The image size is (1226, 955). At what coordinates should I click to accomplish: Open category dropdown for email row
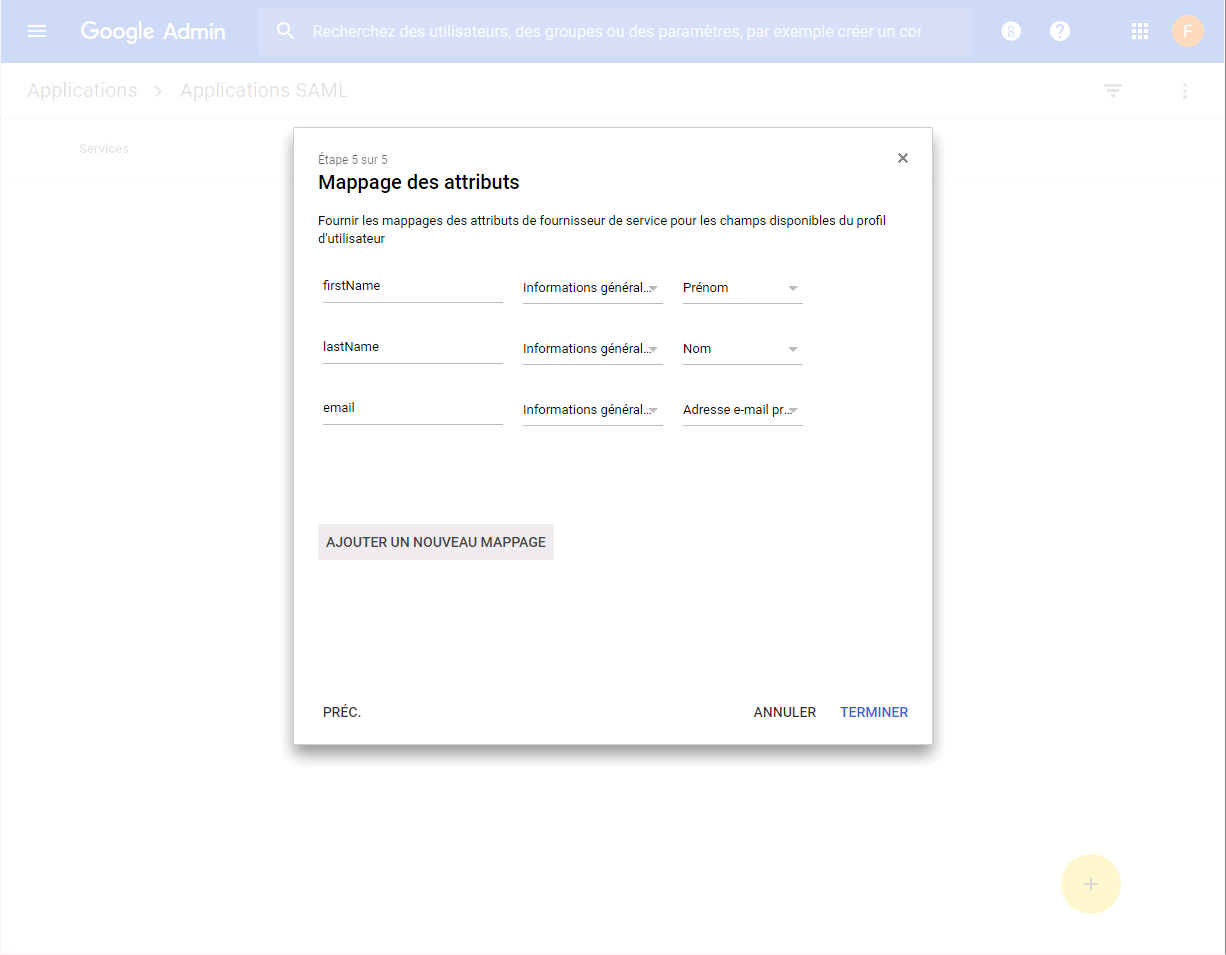(592, 410)
